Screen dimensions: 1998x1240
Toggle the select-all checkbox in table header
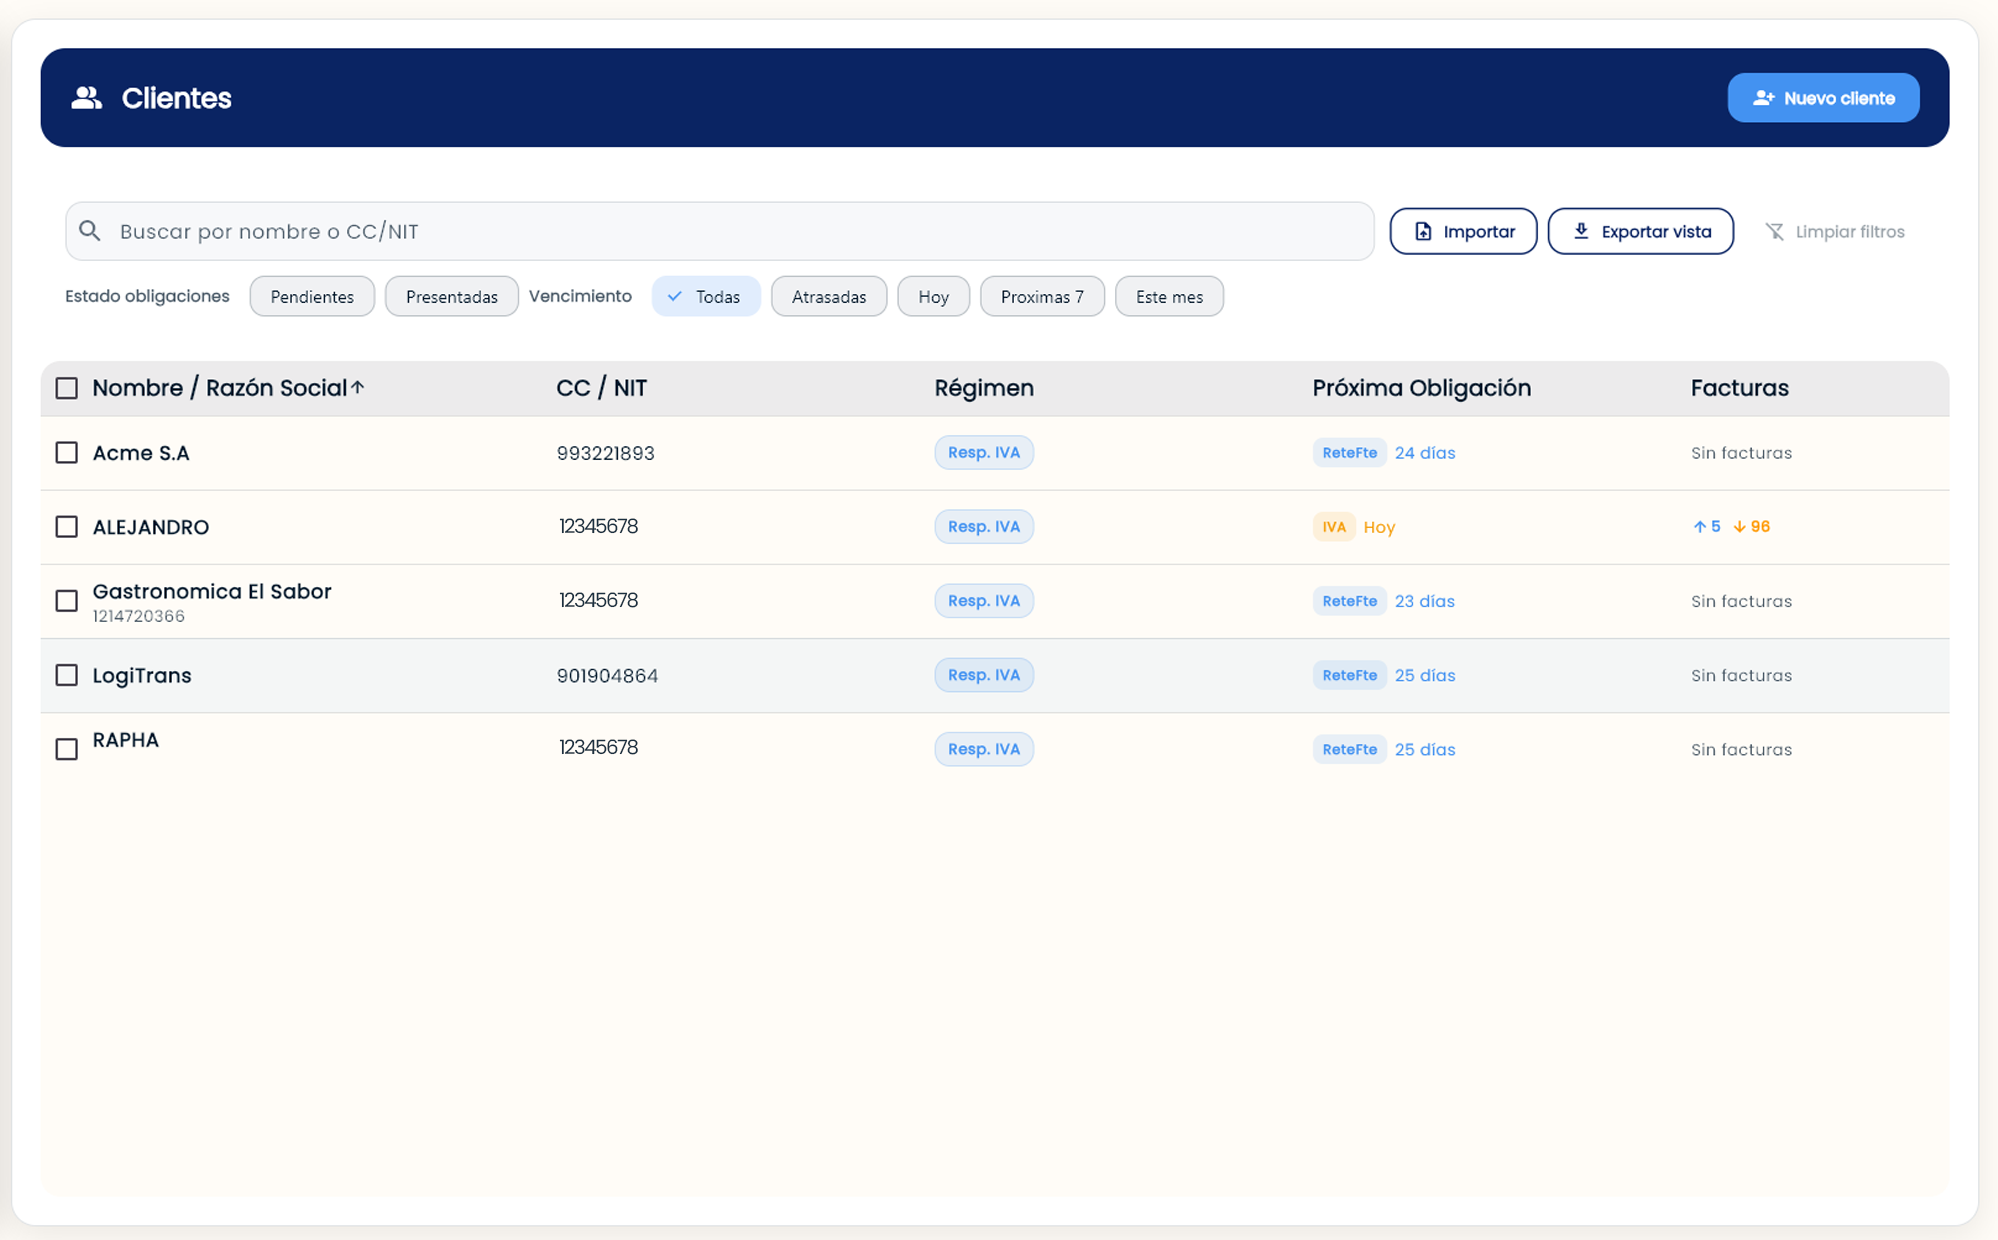point(67,388)
